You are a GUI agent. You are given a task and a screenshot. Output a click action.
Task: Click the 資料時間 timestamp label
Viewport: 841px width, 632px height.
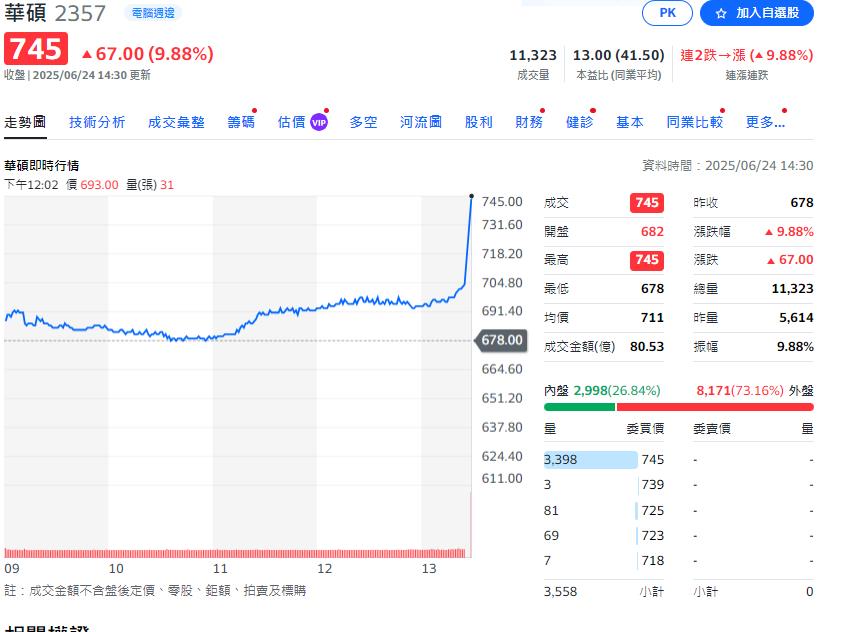pyautogui.click(x=728, y=166)
